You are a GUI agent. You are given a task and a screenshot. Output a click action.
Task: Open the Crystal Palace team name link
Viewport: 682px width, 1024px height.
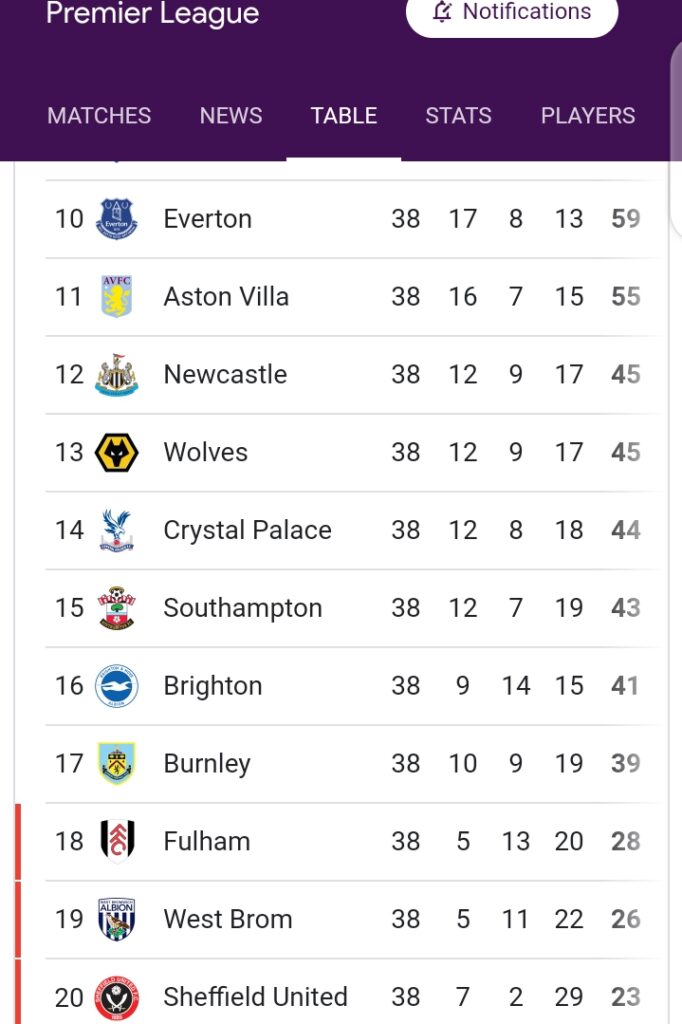coord(247,530)
